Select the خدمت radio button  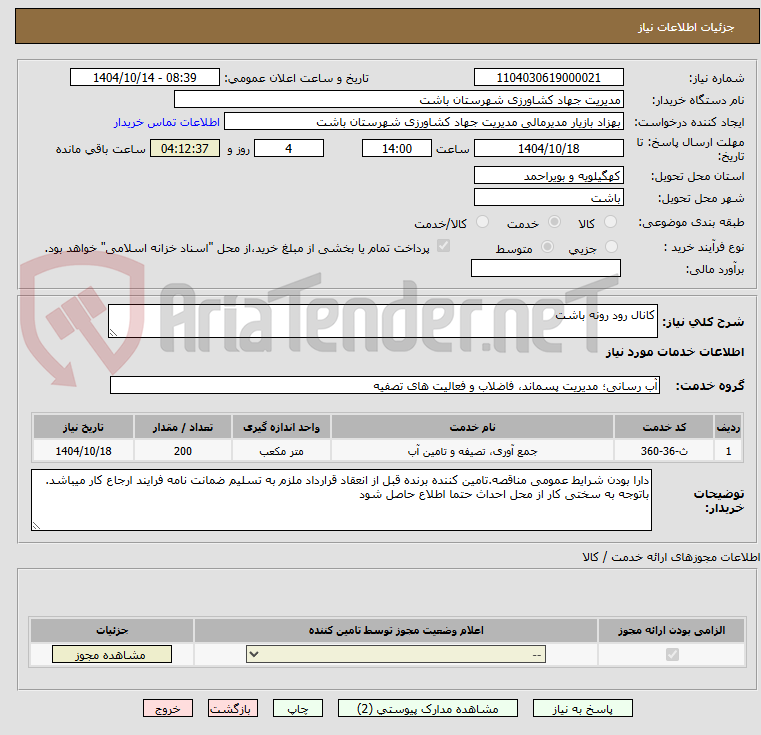point(554,222)
